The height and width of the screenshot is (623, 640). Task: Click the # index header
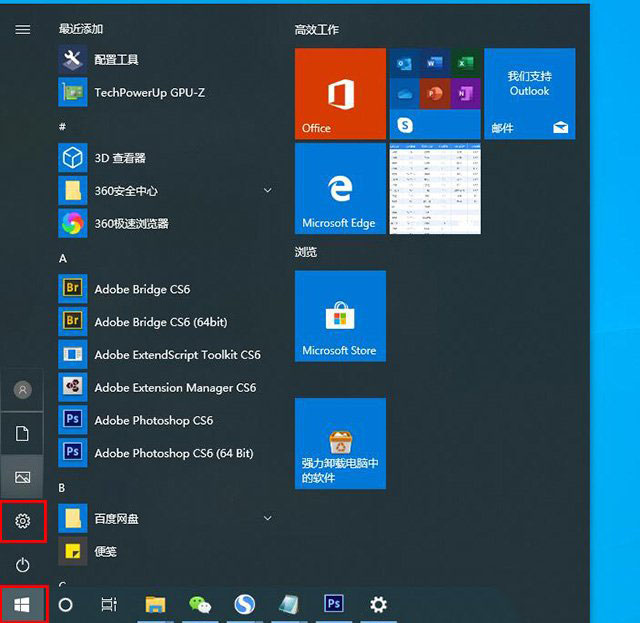point(62,127)
